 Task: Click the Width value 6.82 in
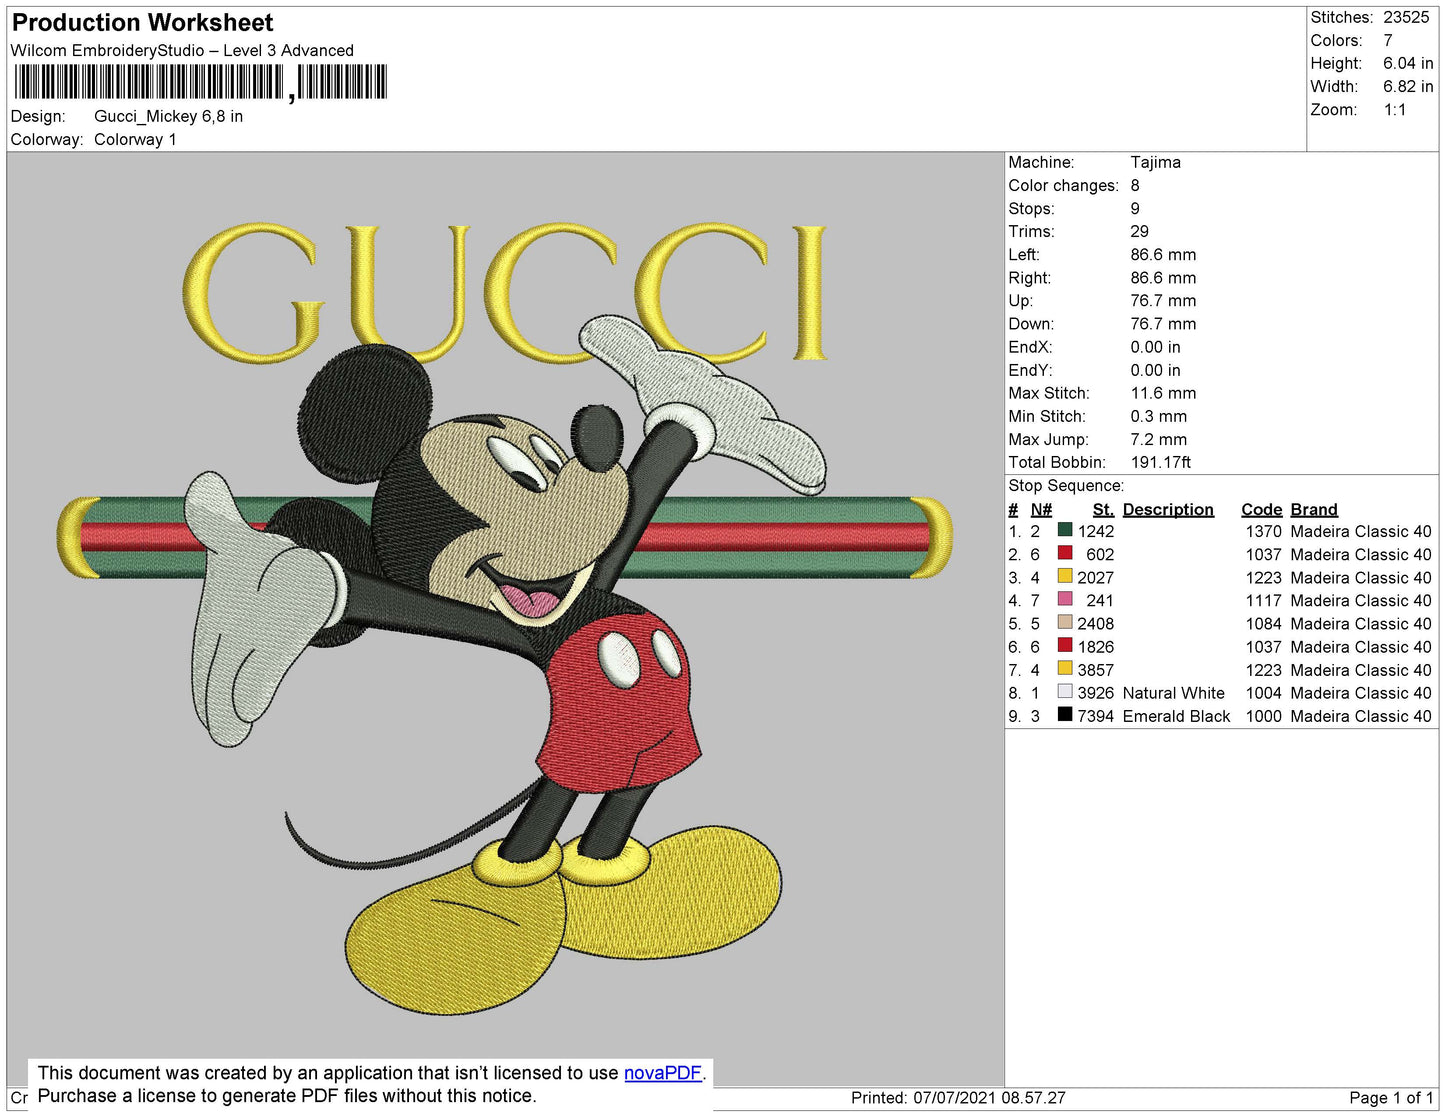pyautogui.click(x=1408, y=87)
